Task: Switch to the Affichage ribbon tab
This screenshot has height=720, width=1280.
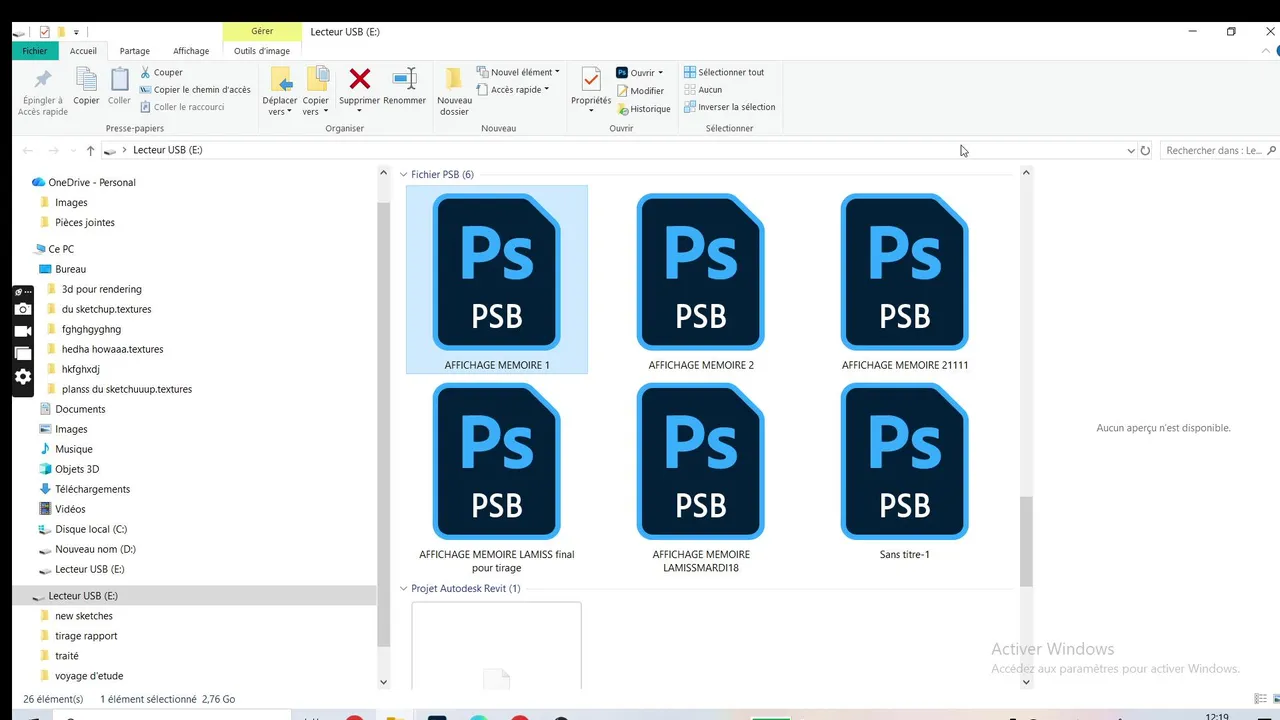Action: [x=191, y=51]
